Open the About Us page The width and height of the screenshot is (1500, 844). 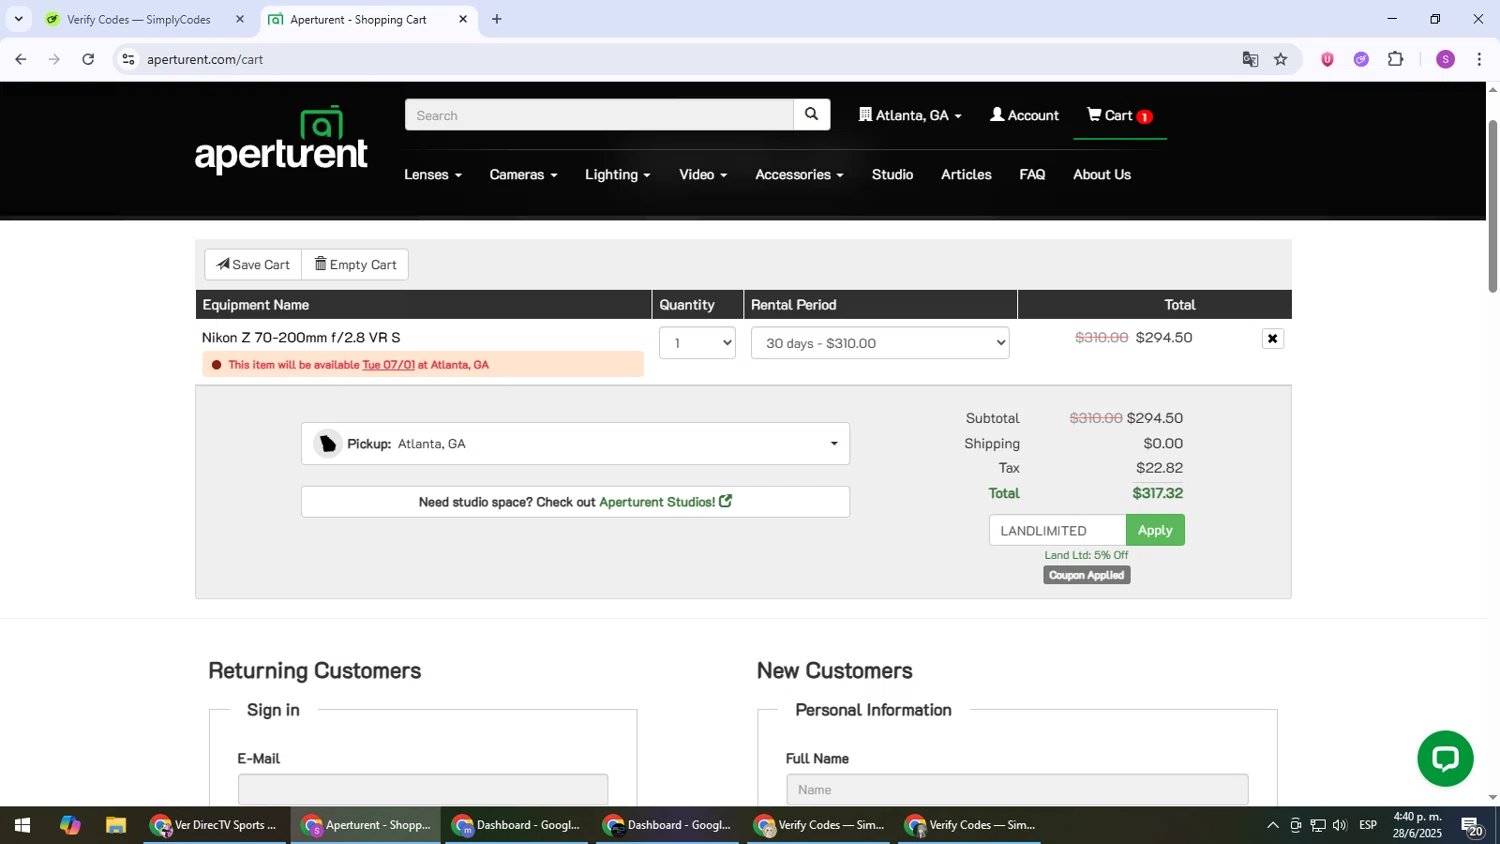[x=1102, y=175]
